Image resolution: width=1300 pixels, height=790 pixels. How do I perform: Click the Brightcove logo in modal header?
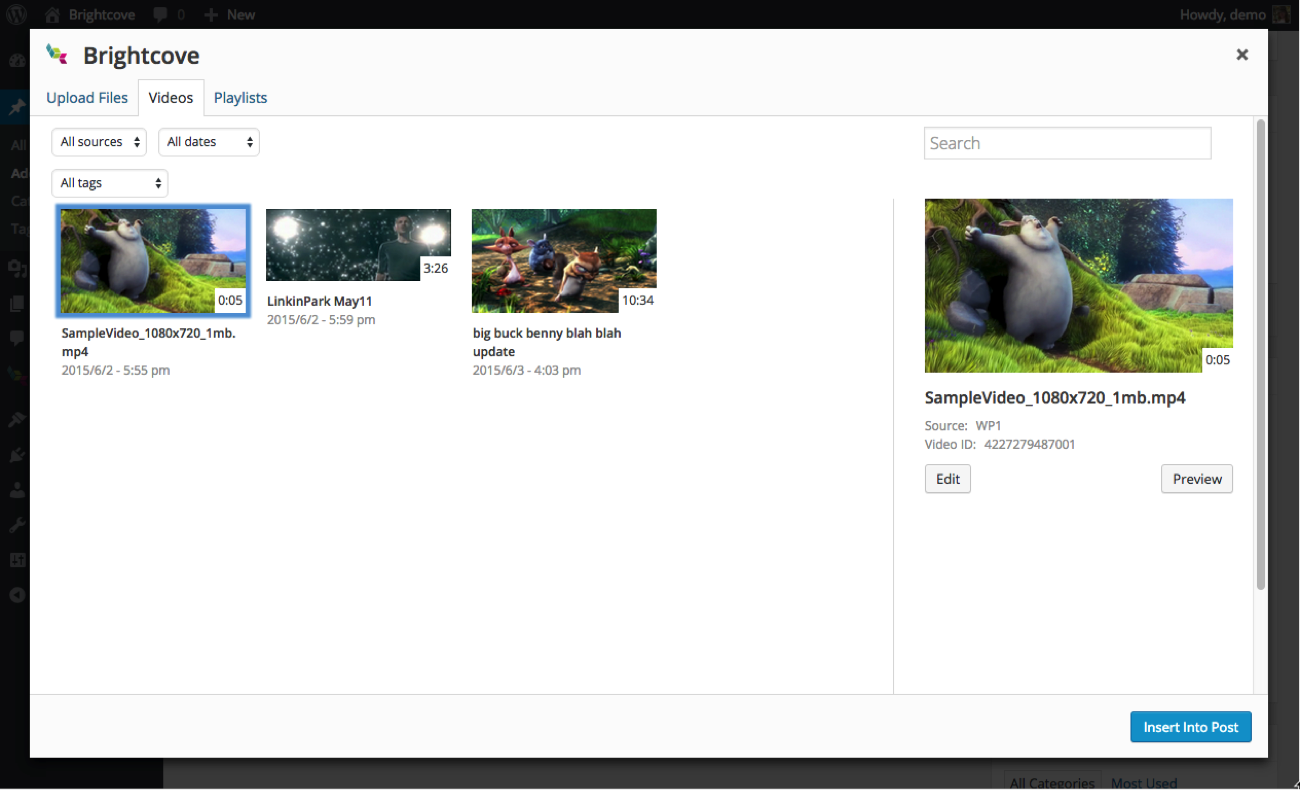click(58, 55)
